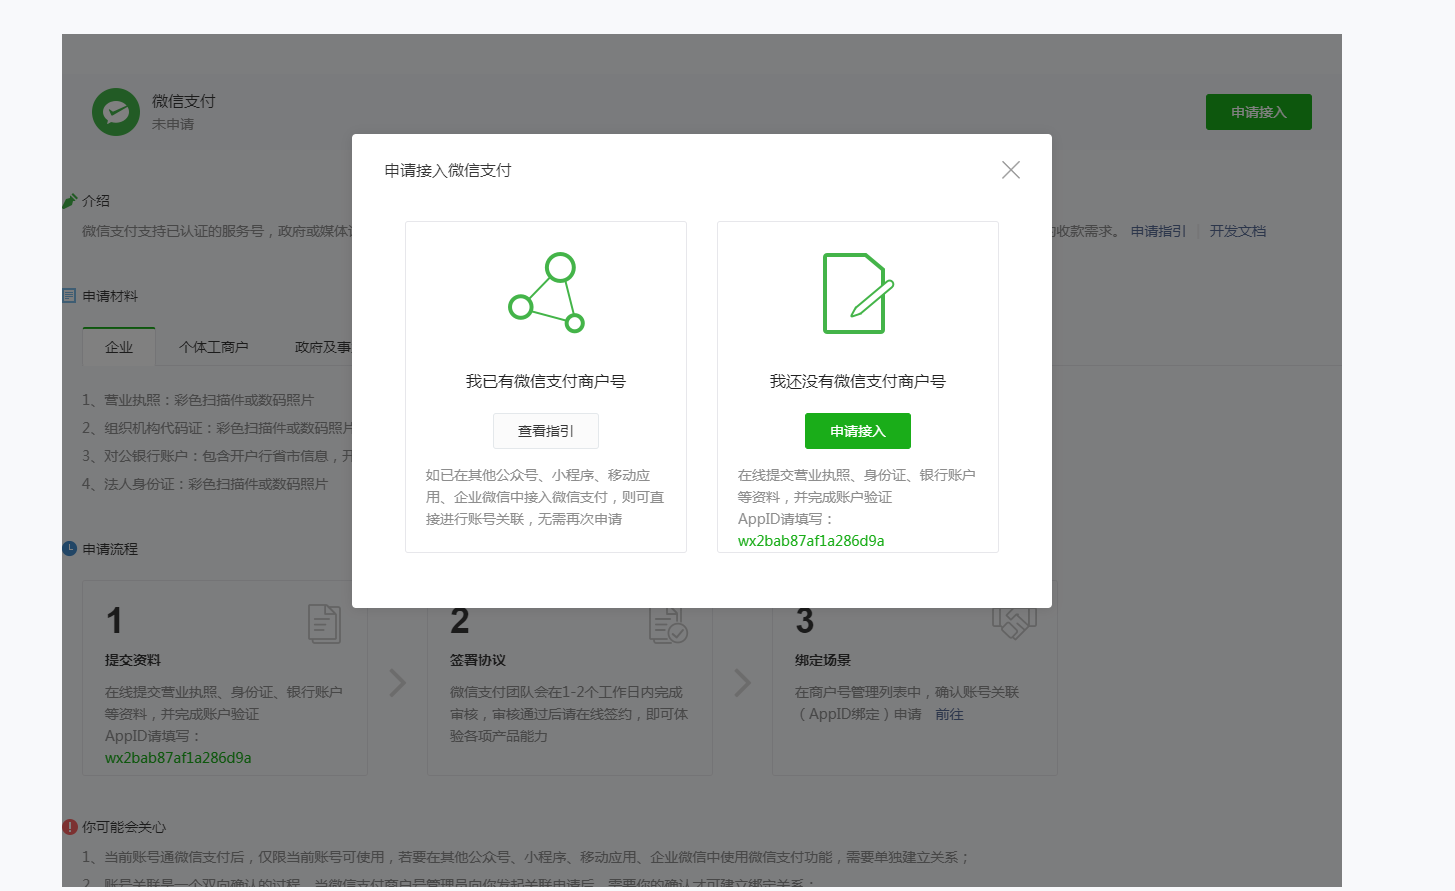Click the 提交资料 step title
Image resolution: width=1455 pixels, height=891 pixels.
(133, 660)
